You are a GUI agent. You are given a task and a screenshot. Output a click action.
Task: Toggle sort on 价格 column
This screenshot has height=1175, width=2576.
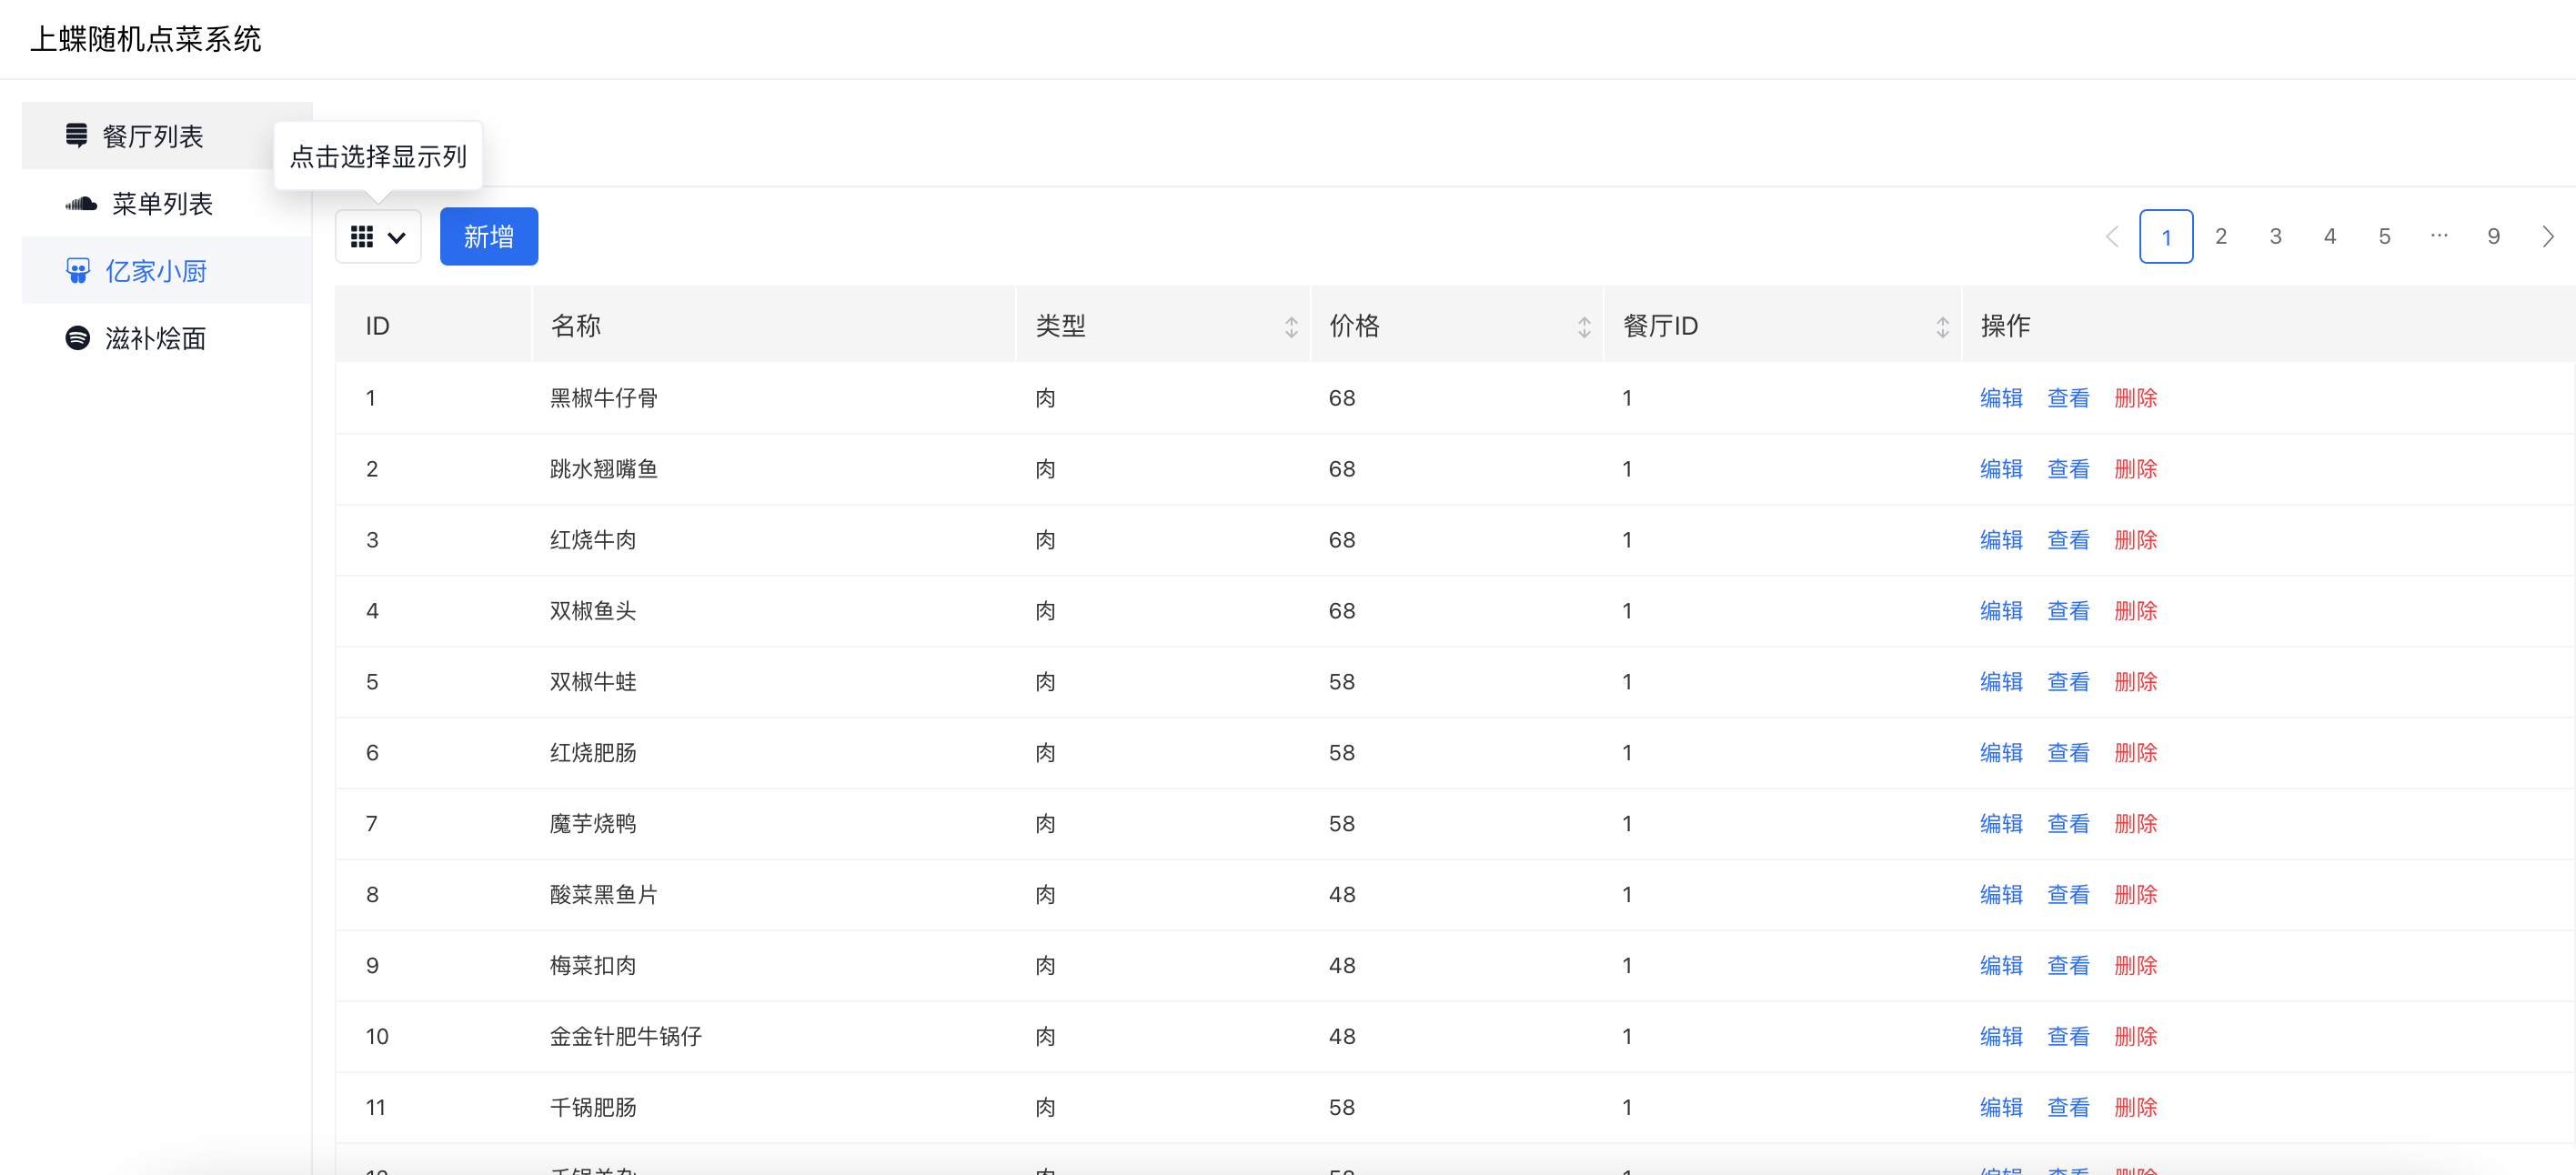1584,327
